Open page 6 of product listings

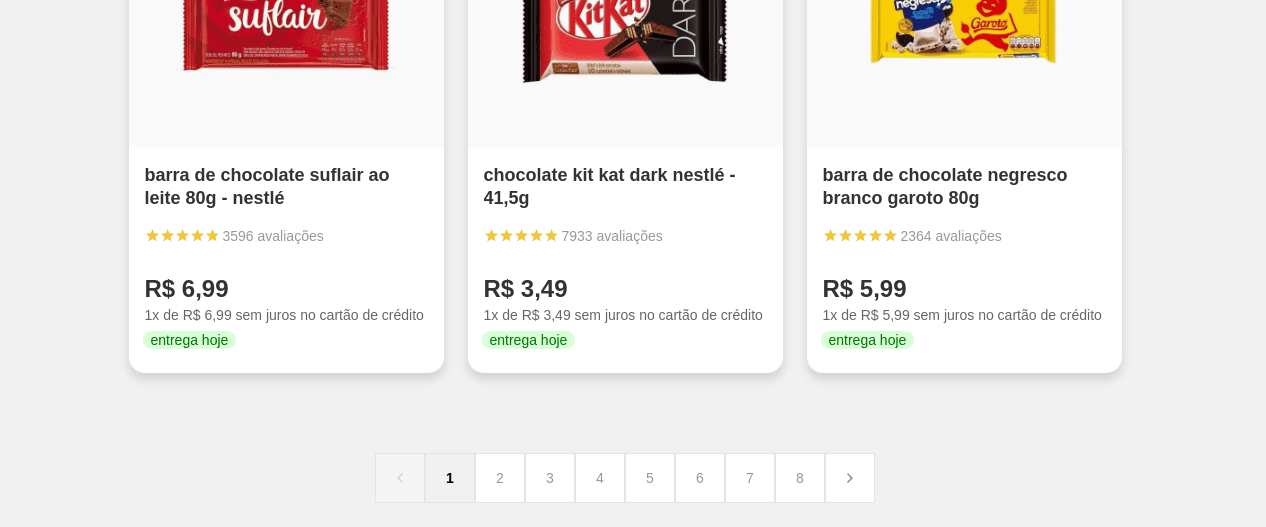pyautogui.click(x=700, y=478)
